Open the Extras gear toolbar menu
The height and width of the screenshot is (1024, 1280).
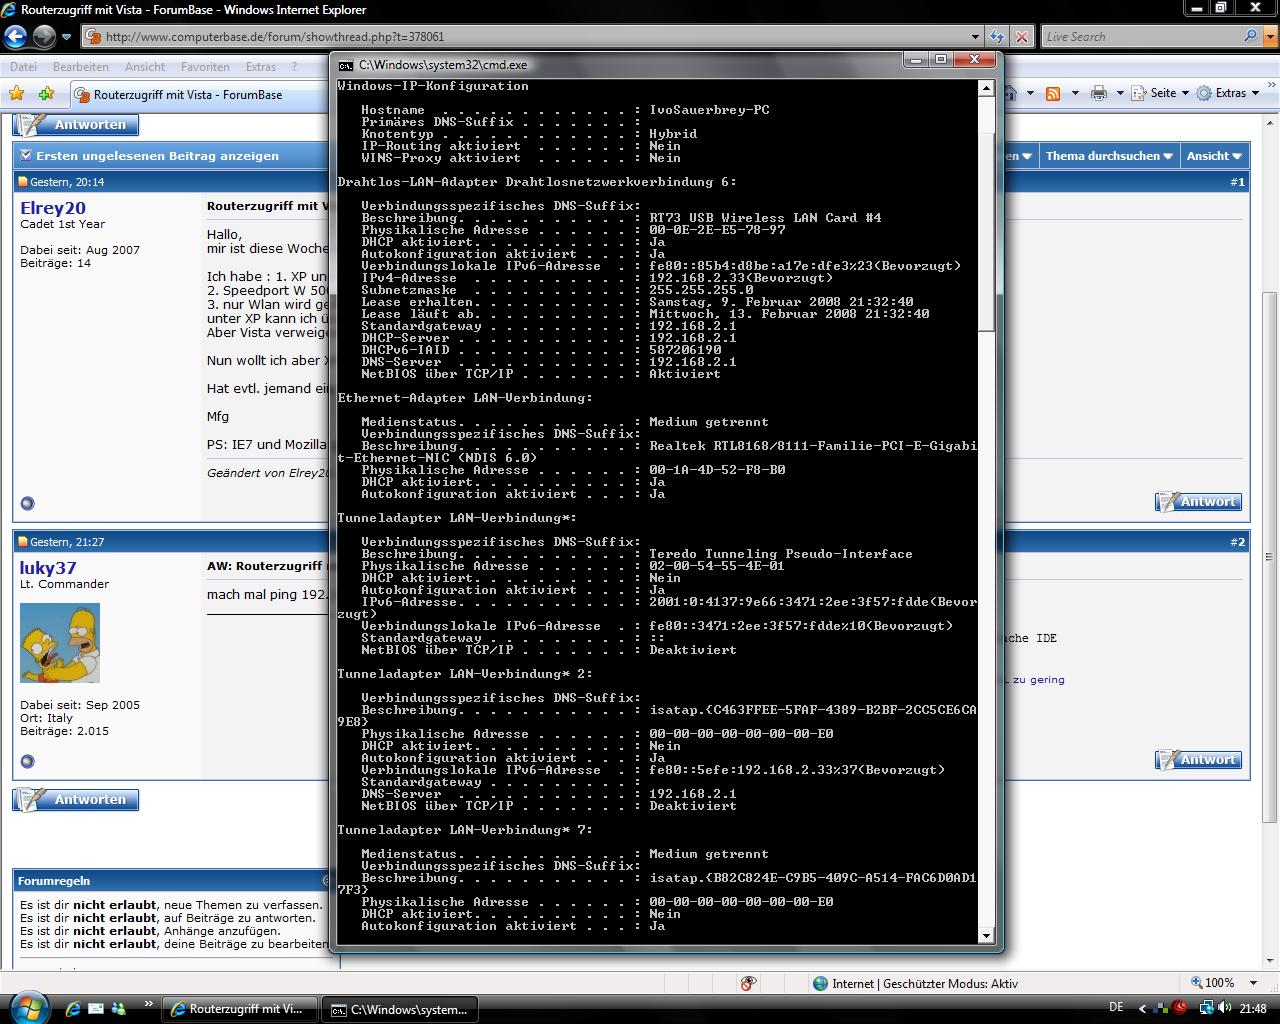1227,93
